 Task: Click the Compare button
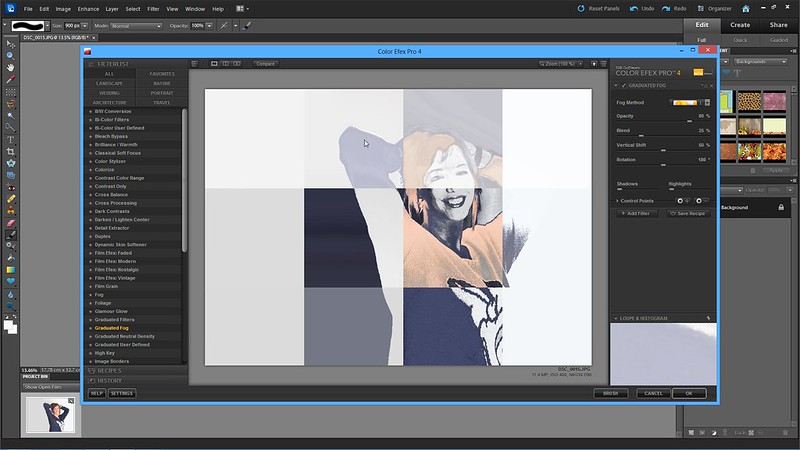point(265,63)
